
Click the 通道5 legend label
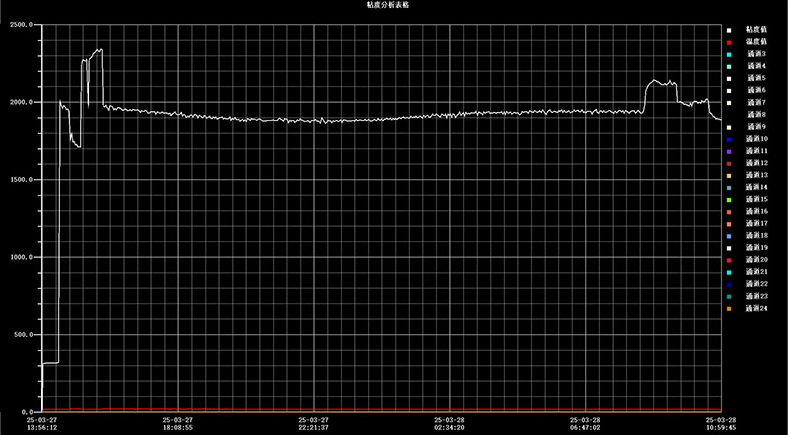(756, 78)
